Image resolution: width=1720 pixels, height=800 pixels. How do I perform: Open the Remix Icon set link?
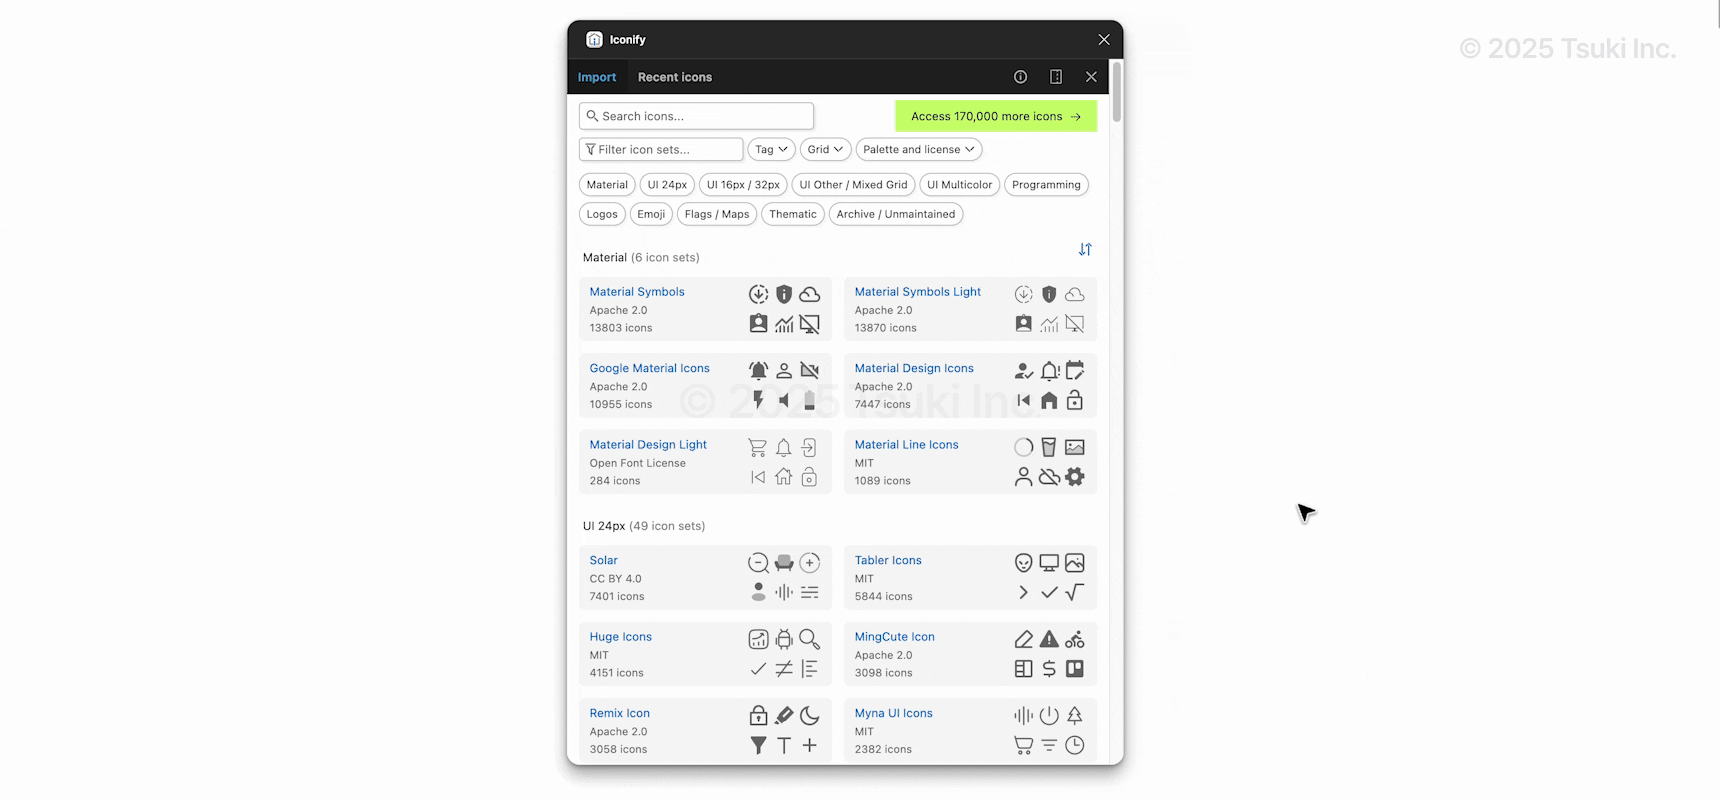[x=619, y=713]
